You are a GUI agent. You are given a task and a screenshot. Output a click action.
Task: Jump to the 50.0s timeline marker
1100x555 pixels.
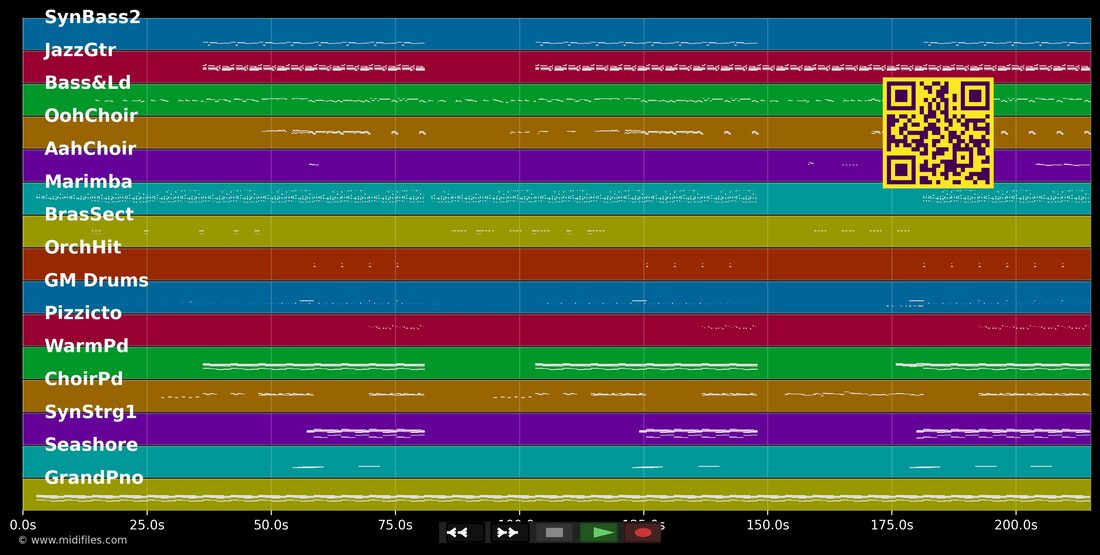pos(271,525)
